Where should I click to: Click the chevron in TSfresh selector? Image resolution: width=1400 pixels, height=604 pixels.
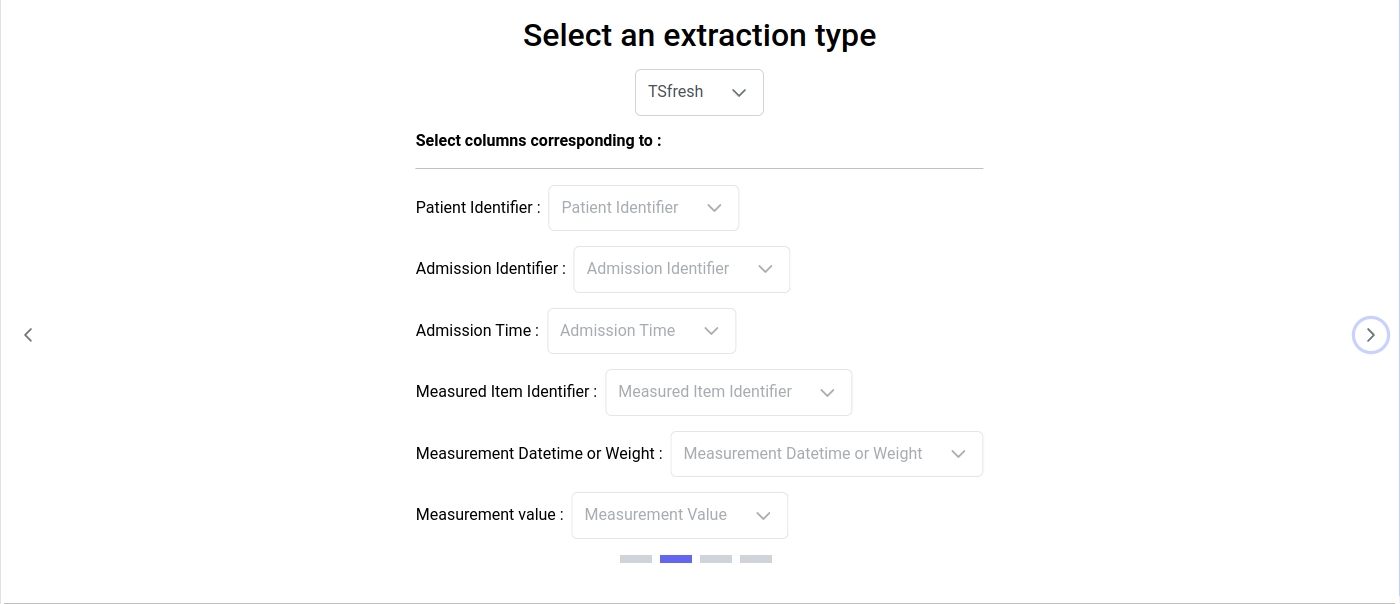739,93
